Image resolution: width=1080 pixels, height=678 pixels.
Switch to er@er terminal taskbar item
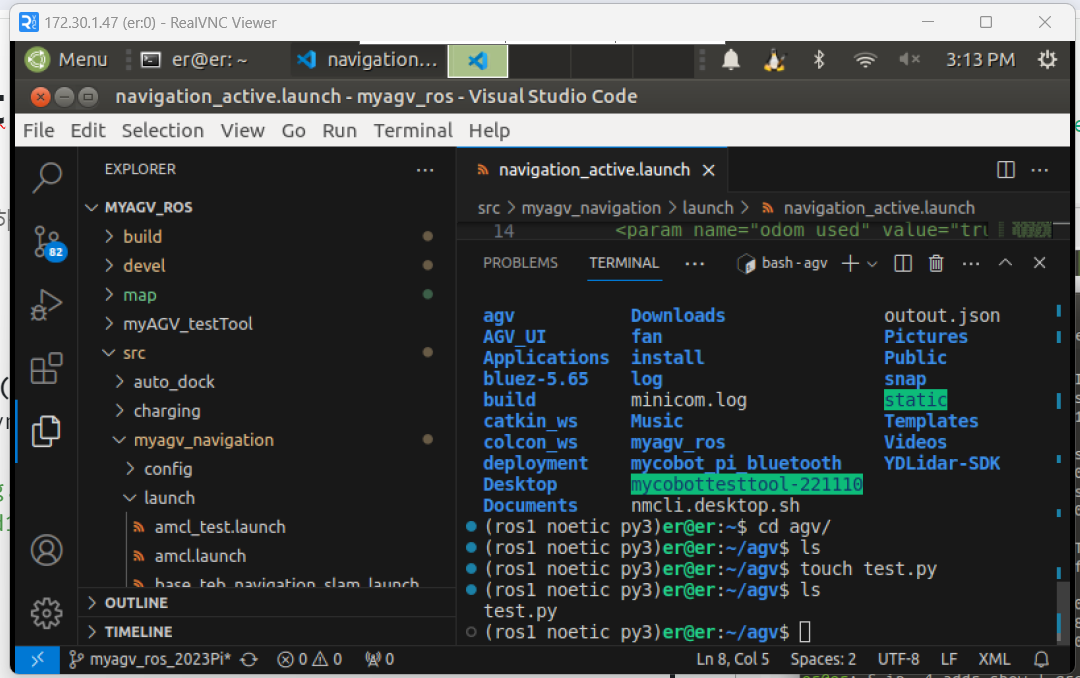tap(194, 60)
